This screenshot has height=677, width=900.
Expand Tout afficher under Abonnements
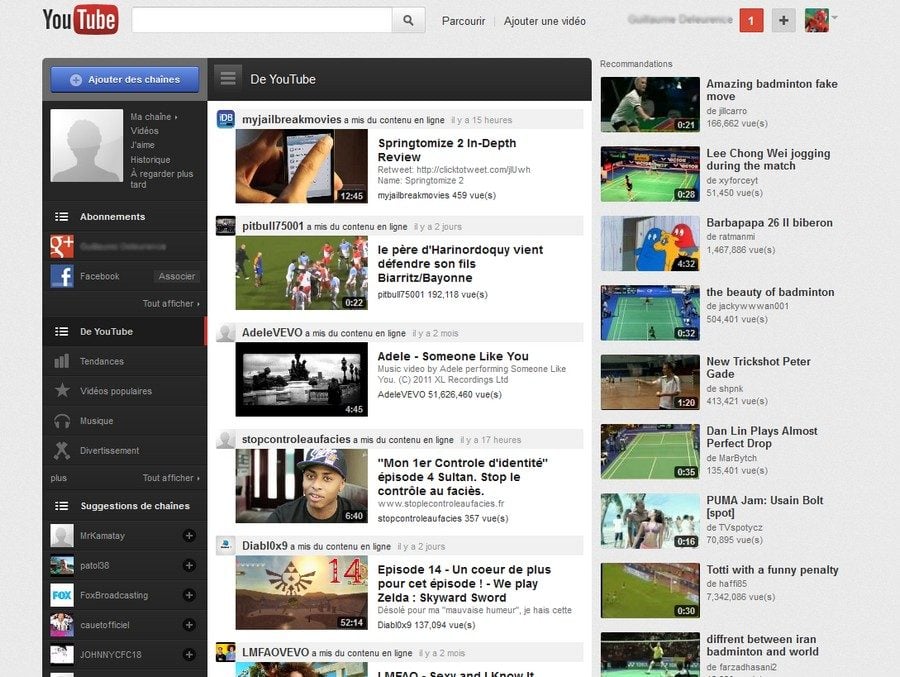coord(170,304)
